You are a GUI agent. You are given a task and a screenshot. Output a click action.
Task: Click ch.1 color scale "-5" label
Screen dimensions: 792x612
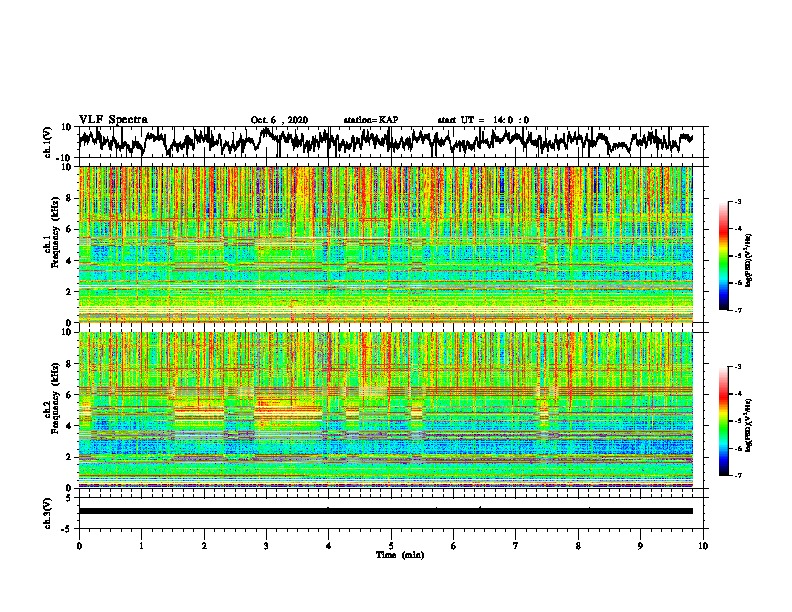(737, 256)
